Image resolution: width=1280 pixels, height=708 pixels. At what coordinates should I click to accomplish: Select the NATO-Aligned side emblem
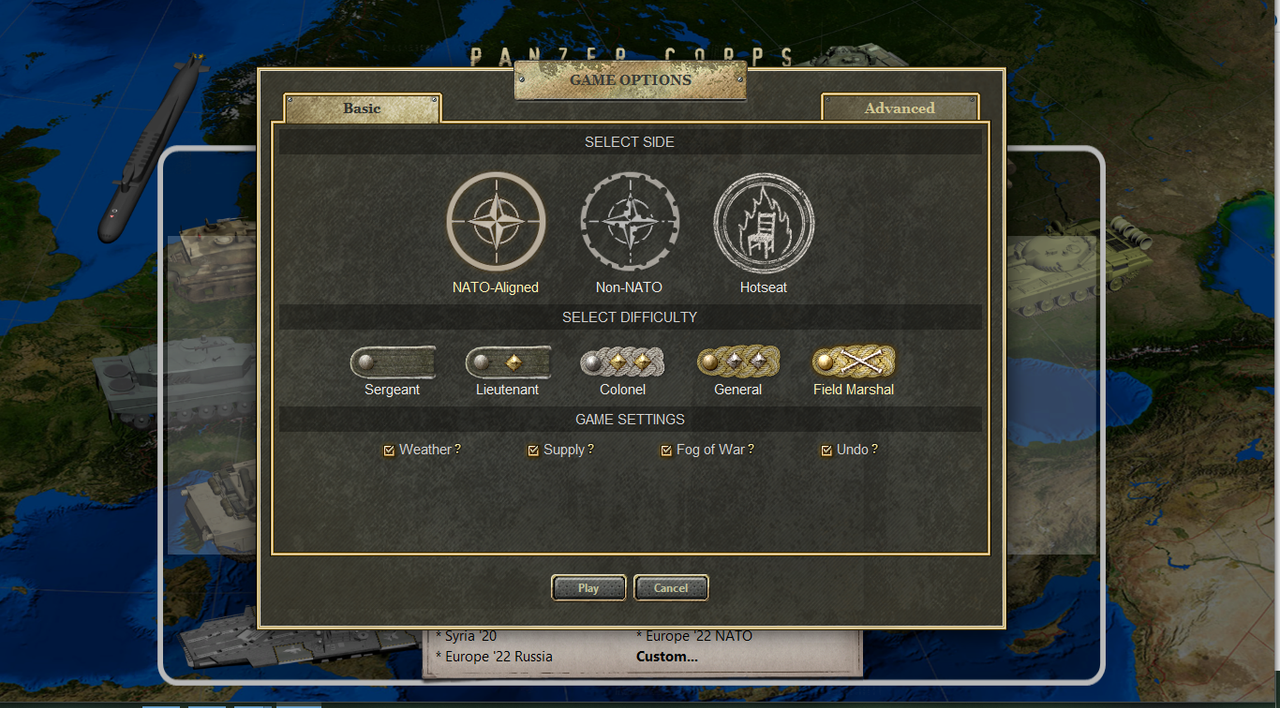(496, 222)
